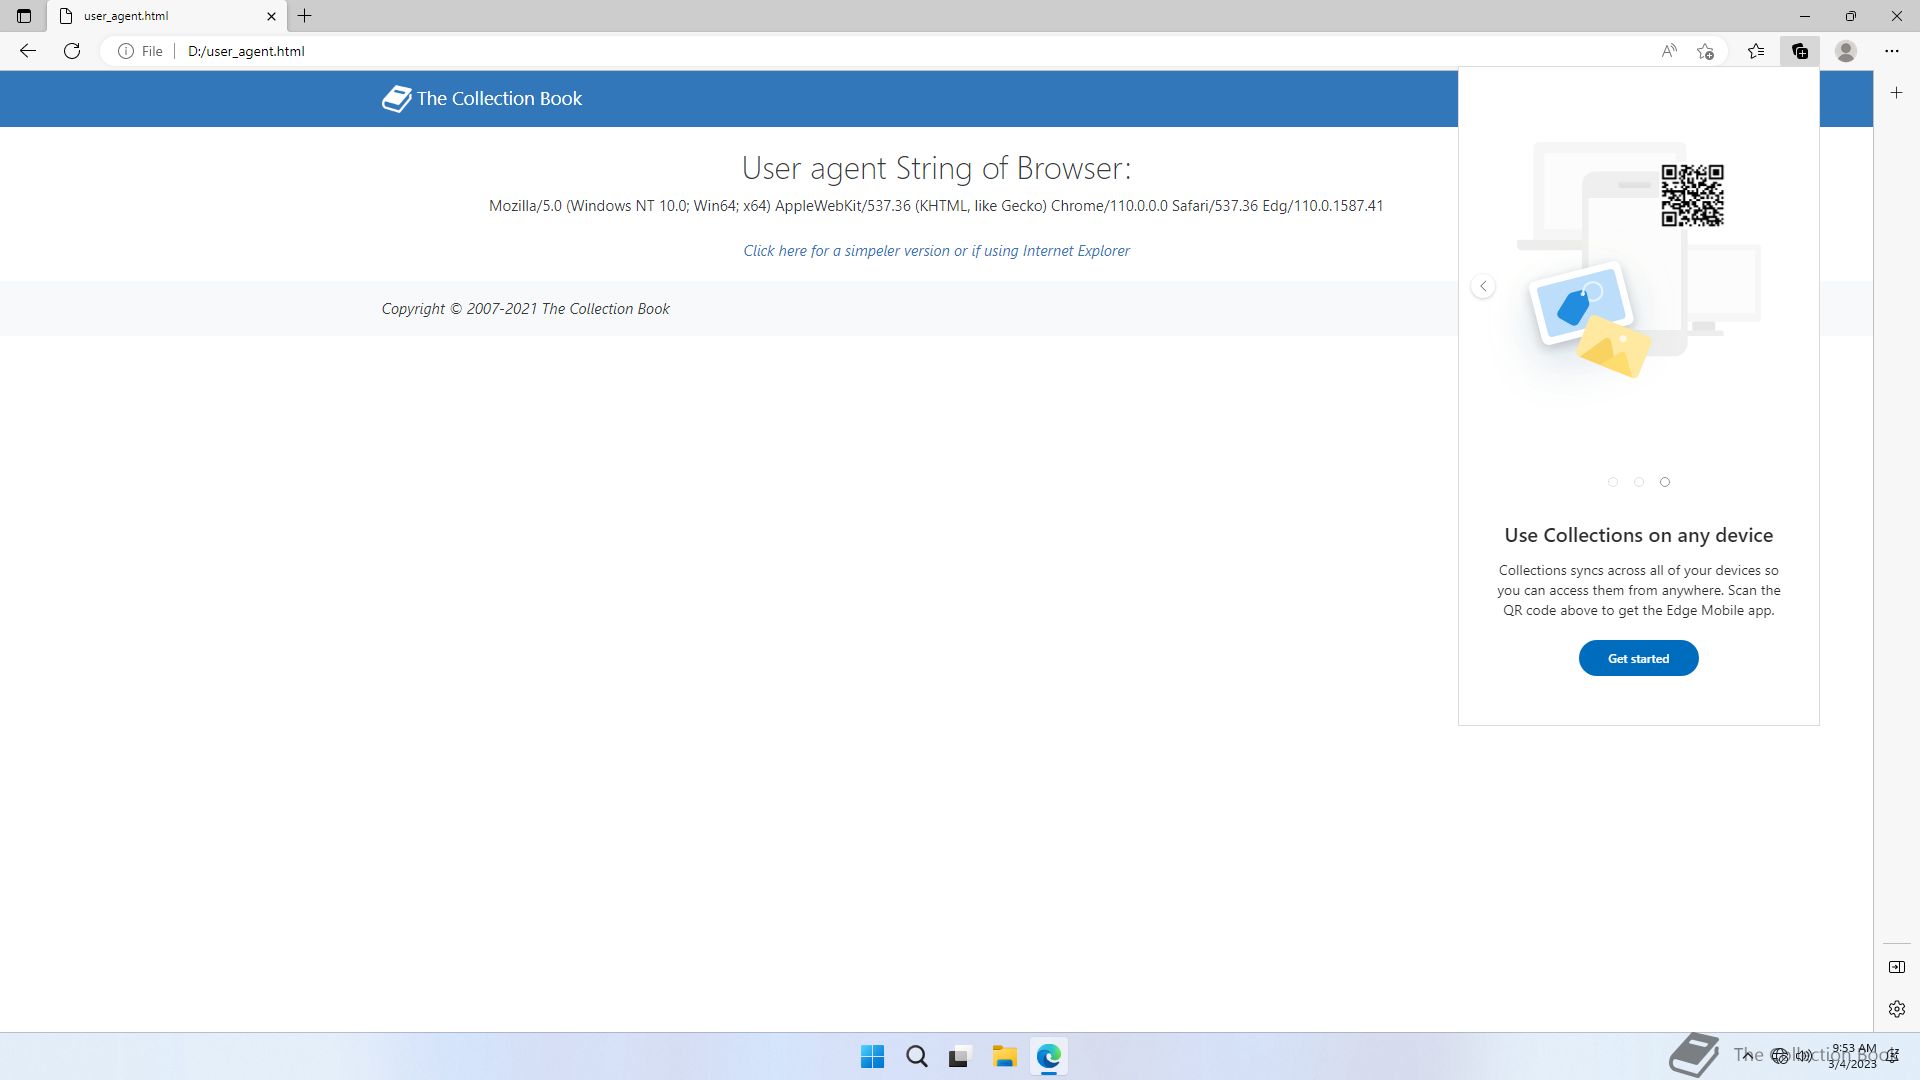
Task: Open File Explorer from the taskbar
Action: click(x=1004, y=1057)
